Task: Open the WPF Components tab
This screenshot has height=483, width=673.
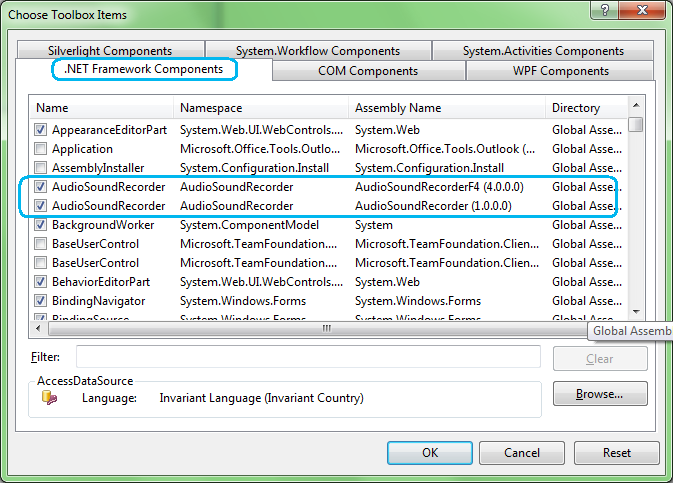Action: point(560,71)
